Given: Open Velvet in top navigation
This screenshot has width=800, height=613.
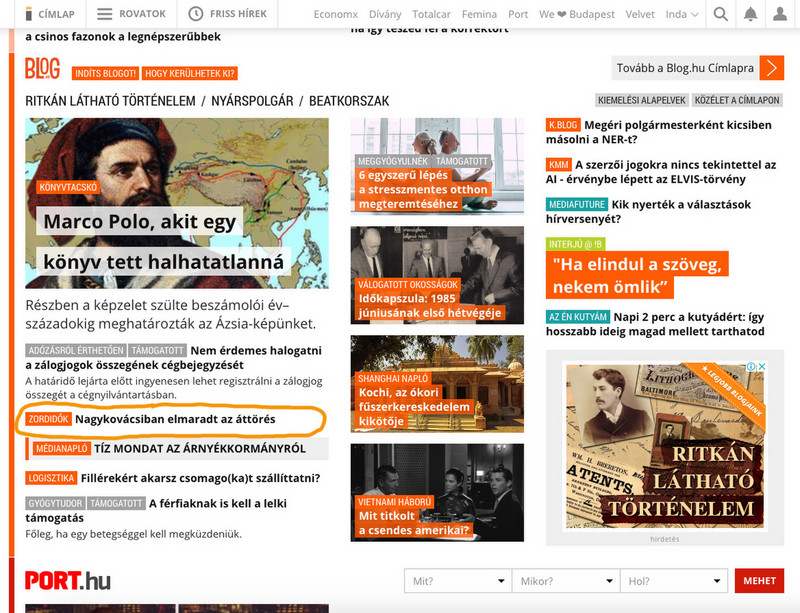Looking at the screenshot, I should tap(640, 14).
